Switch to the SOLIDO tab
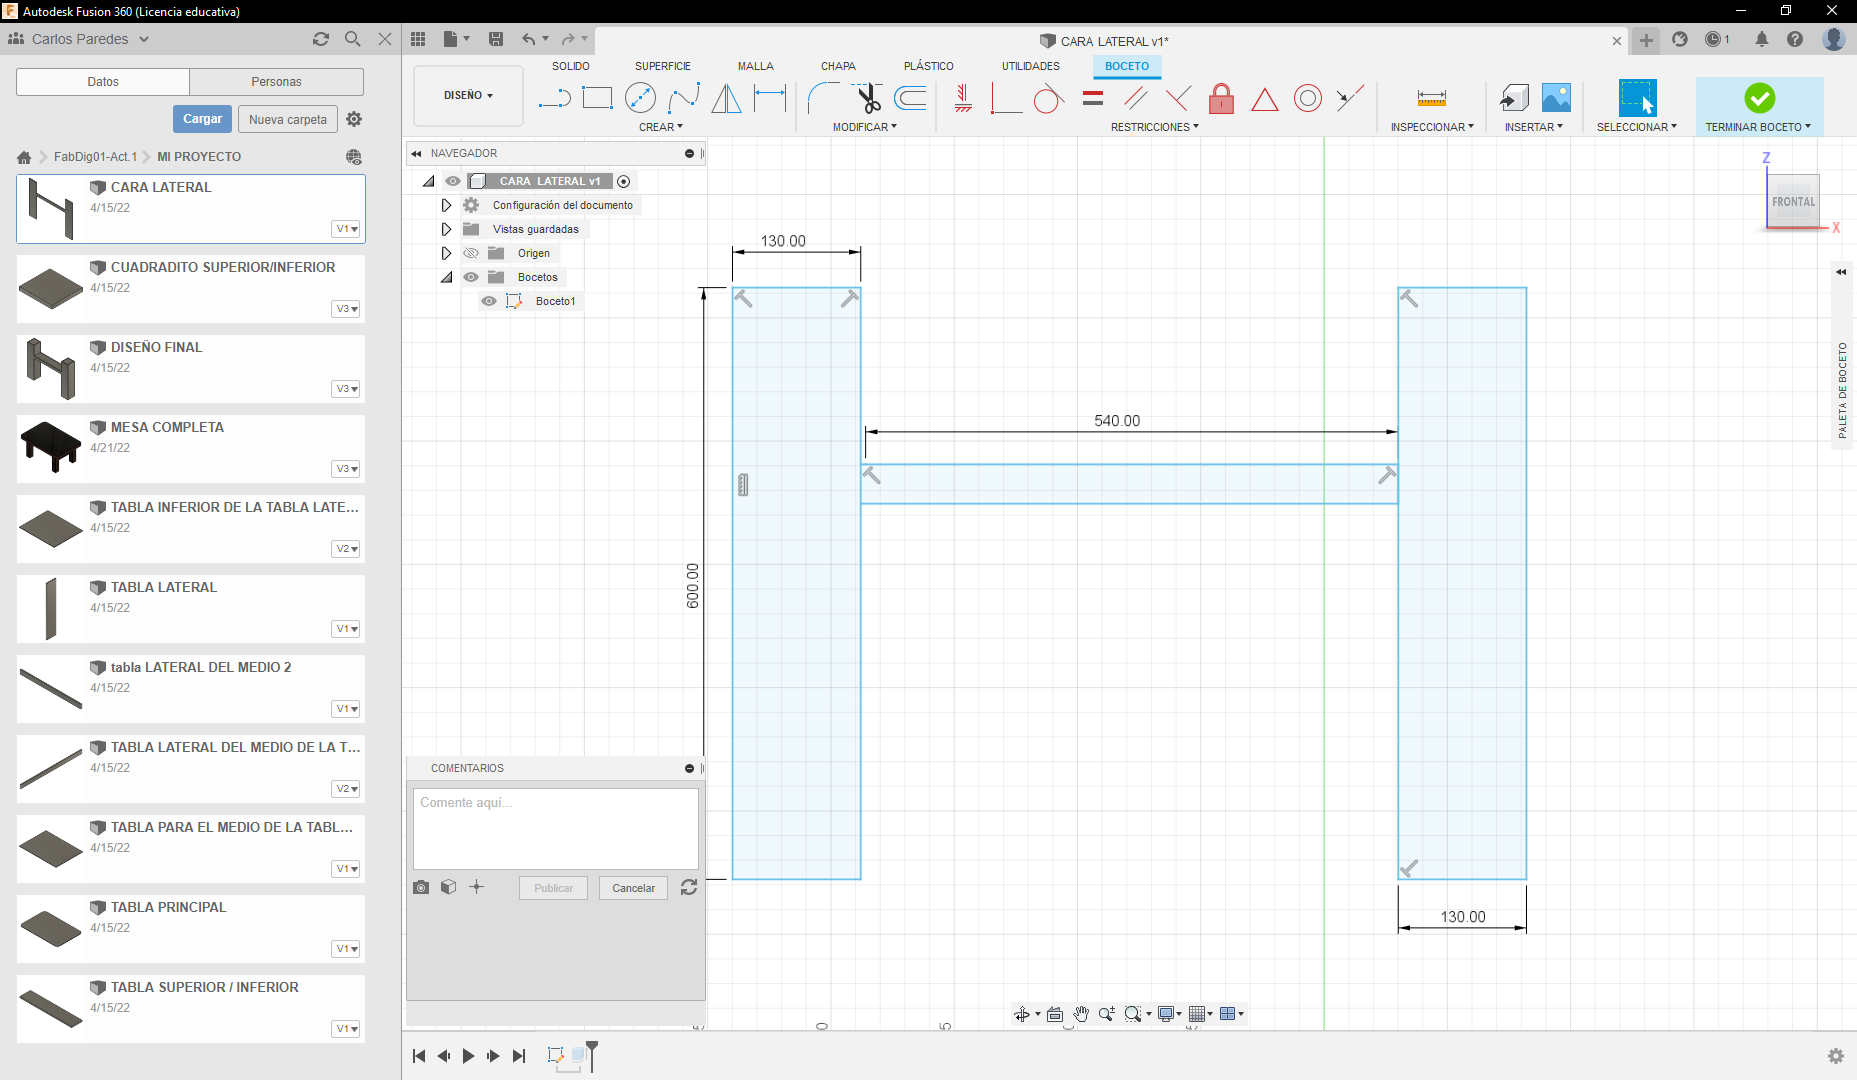The width and height of the screenshot is (1857, 1080). [570, 66]
